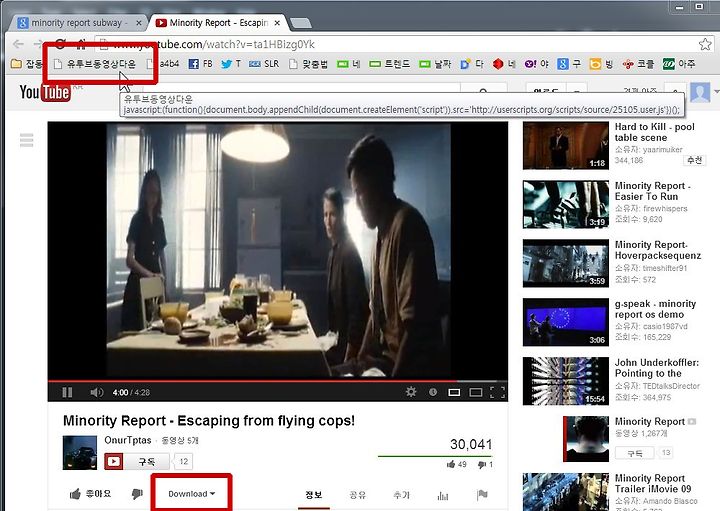The image size is (720, 511).
Task: Close the Minority Report YouTube tab
Action: pos(277,22)
